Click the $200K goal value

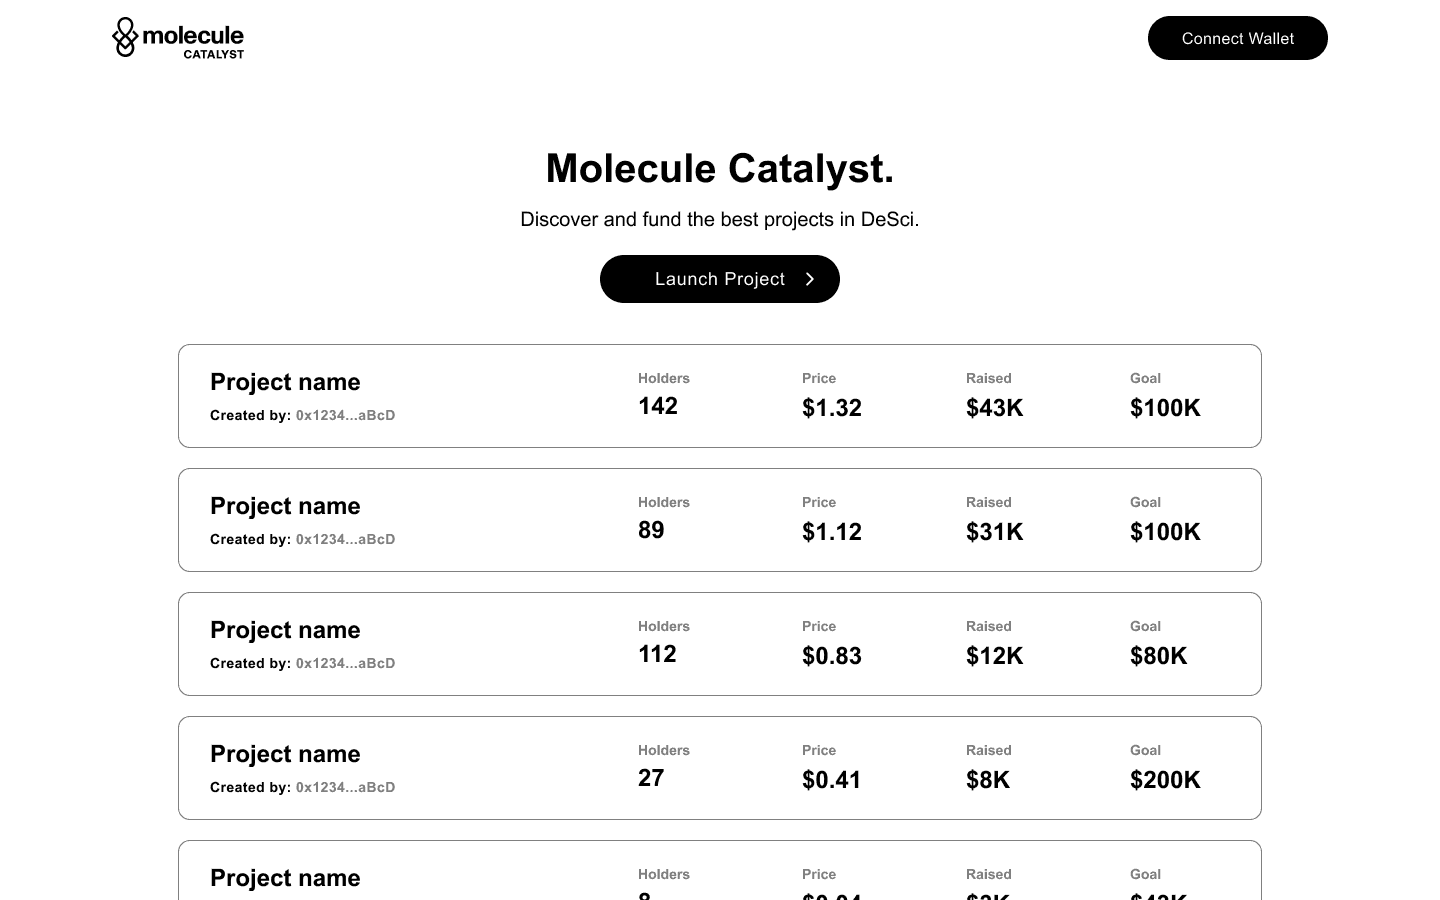pyautogui.click(x=1165, y=780)
